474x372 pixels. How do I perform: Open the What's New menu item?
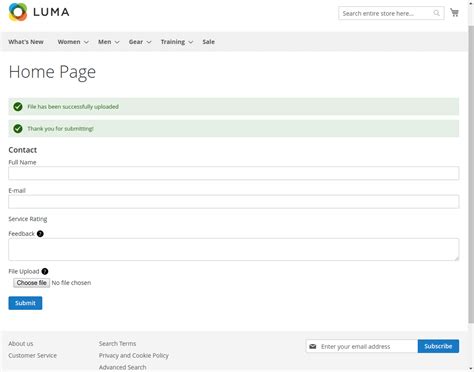[26, 42]
